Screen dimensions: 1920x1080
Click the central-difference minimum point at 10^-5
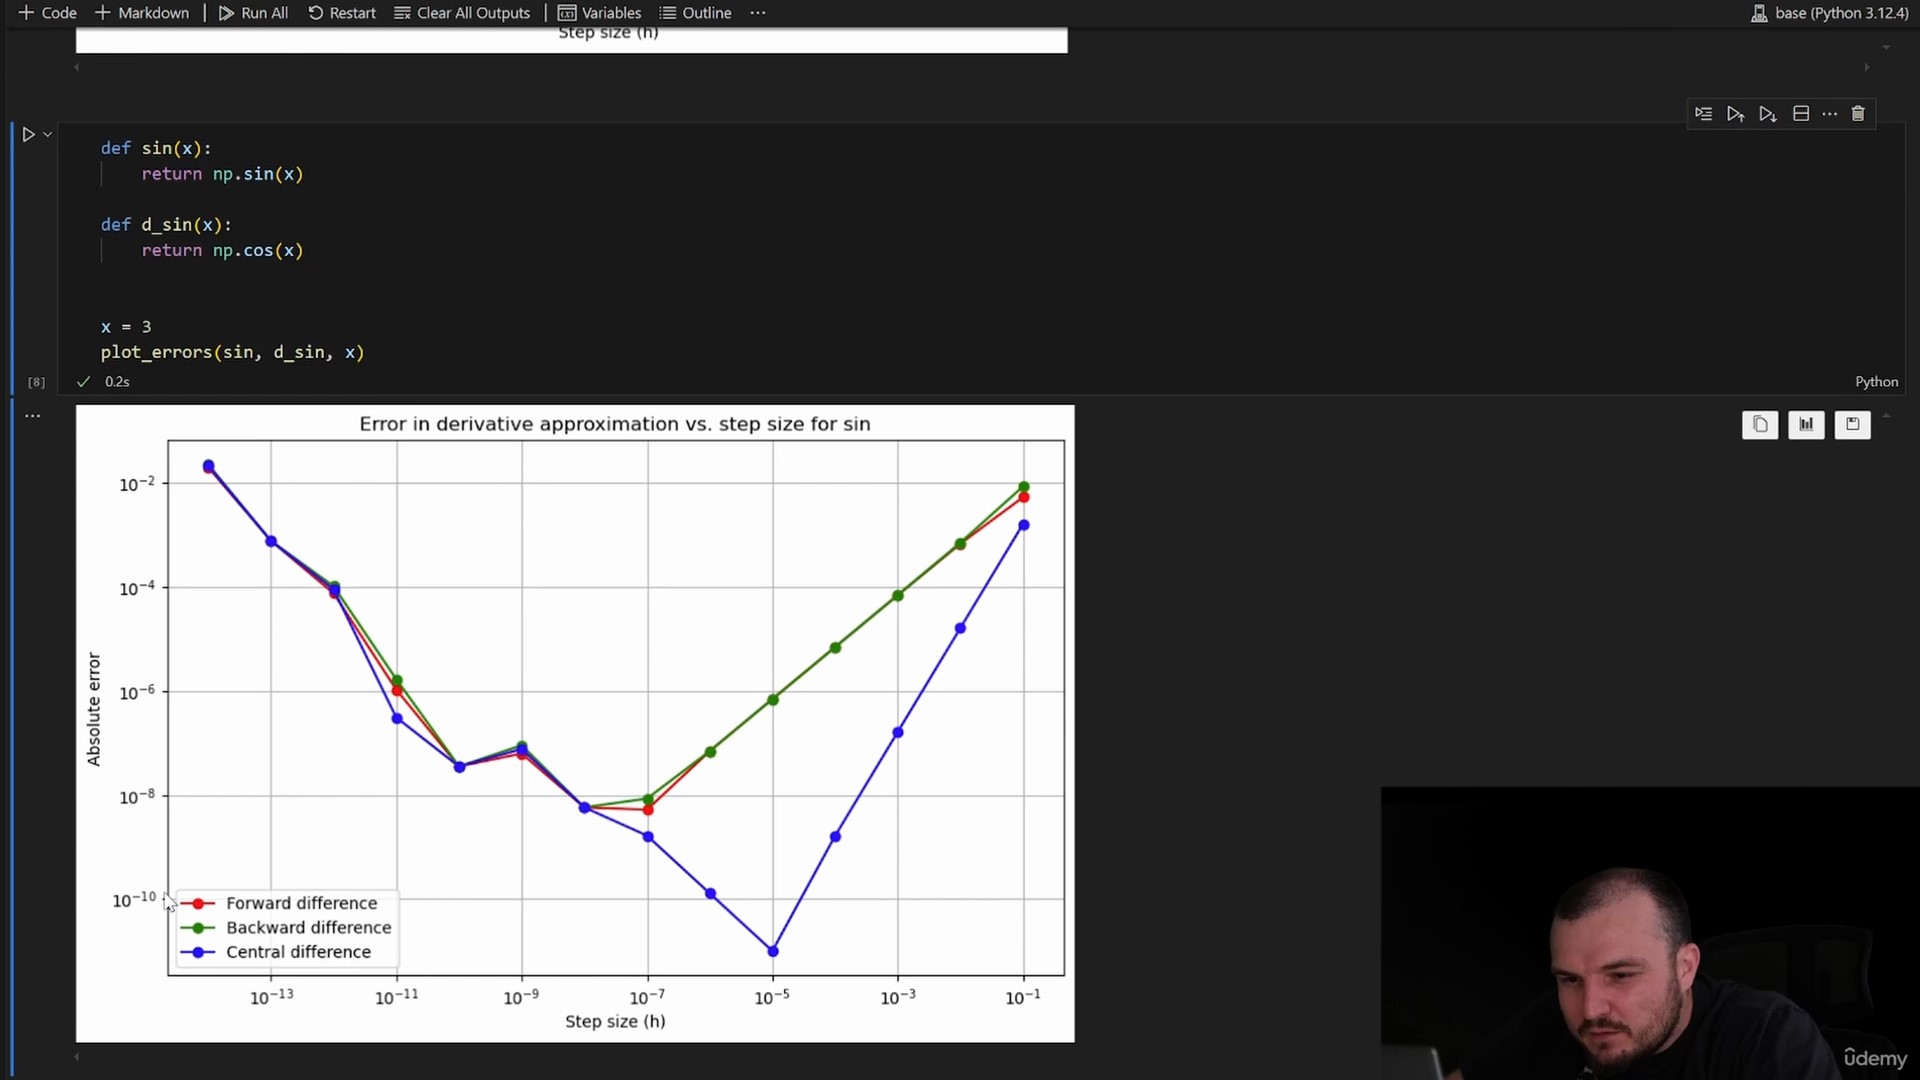click(x=773, y=951)
